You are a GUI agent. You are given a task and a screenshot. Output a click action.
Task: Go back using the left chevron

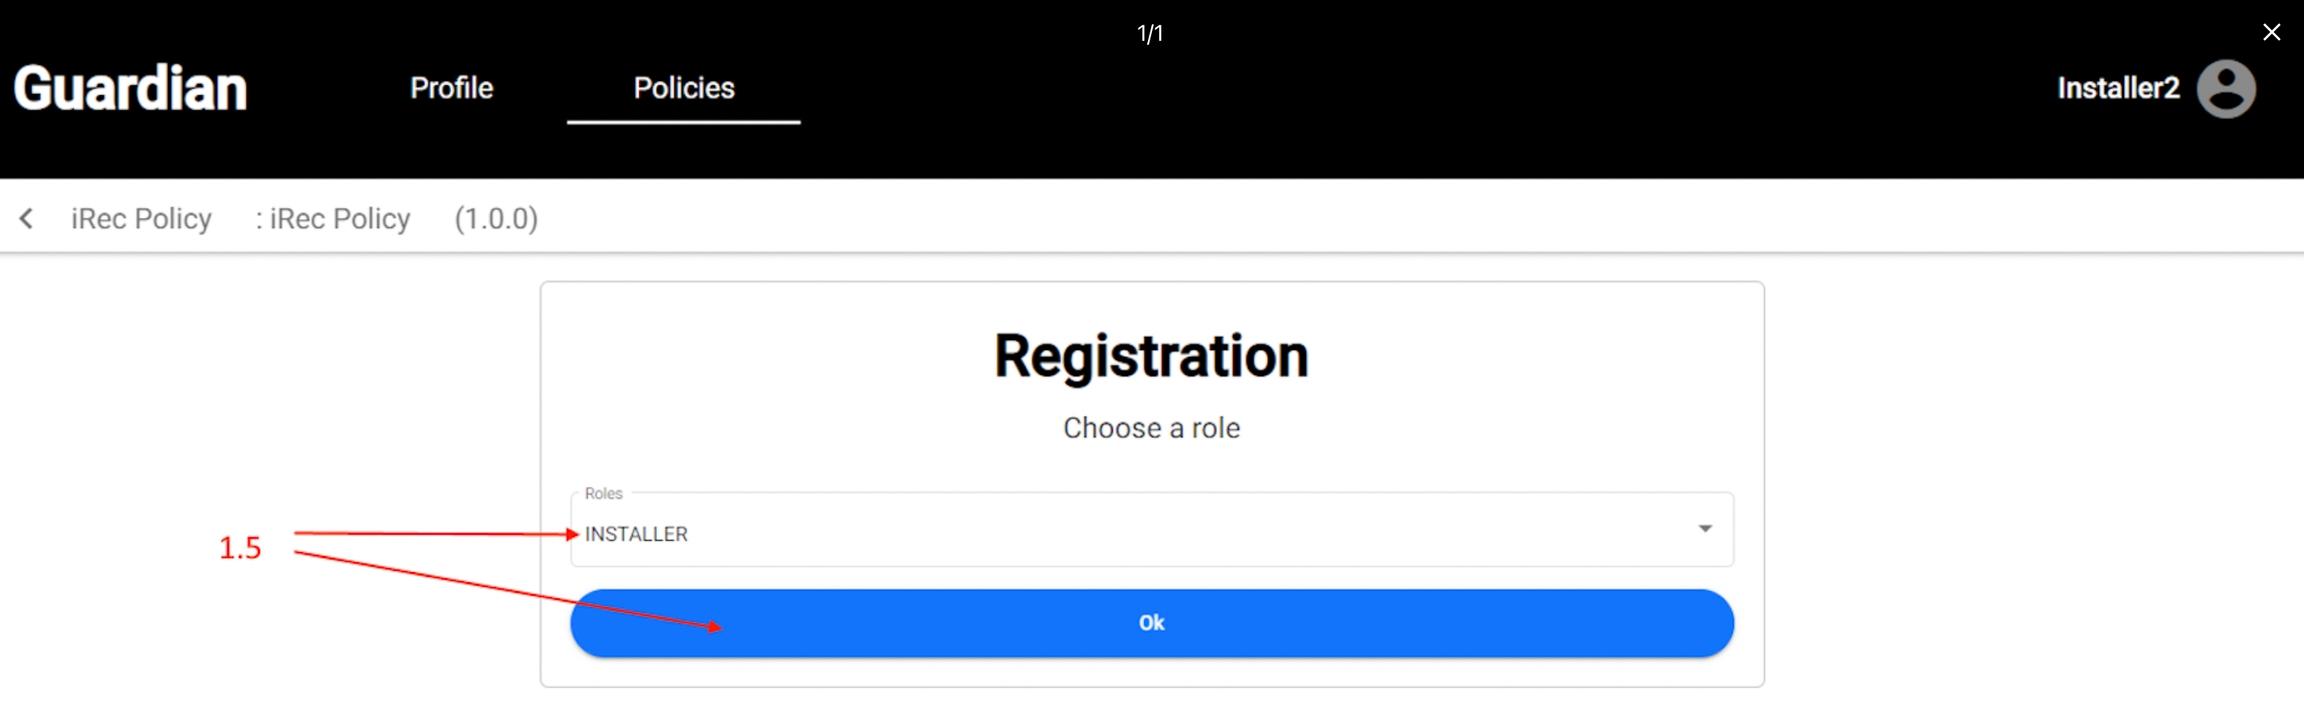[27, 218]
